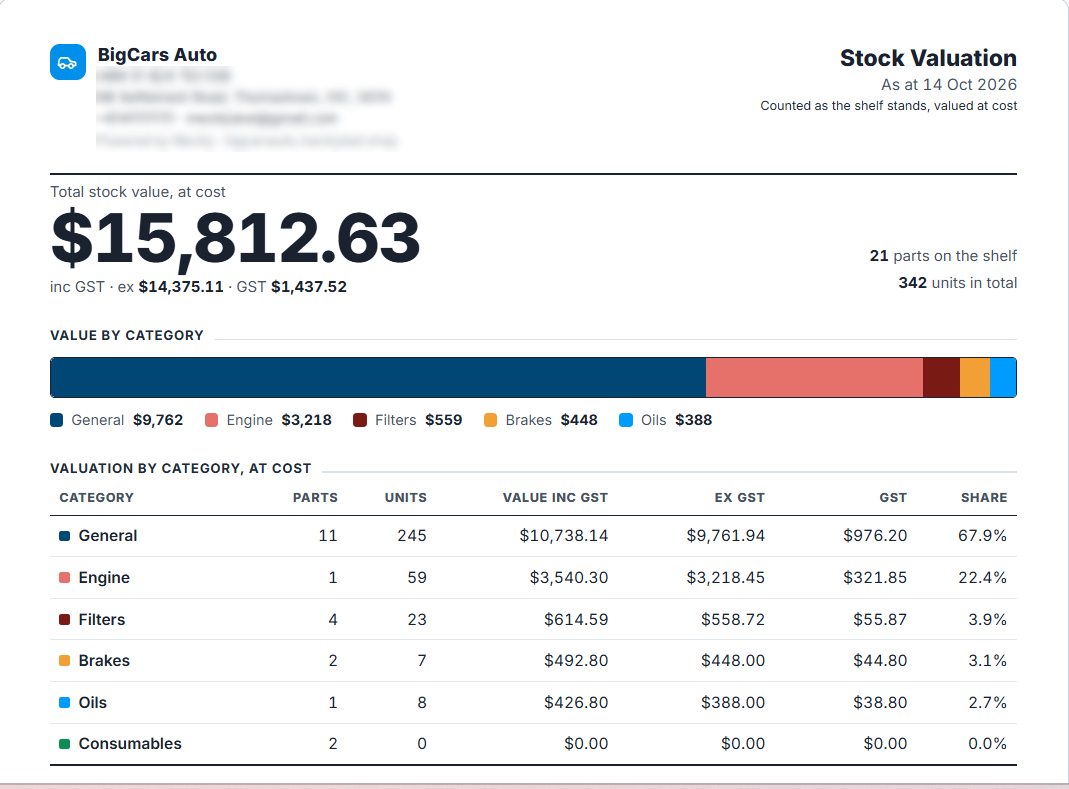Click Filters' value $614.59
The image size is (1069, 789).
tap(576, 620)
